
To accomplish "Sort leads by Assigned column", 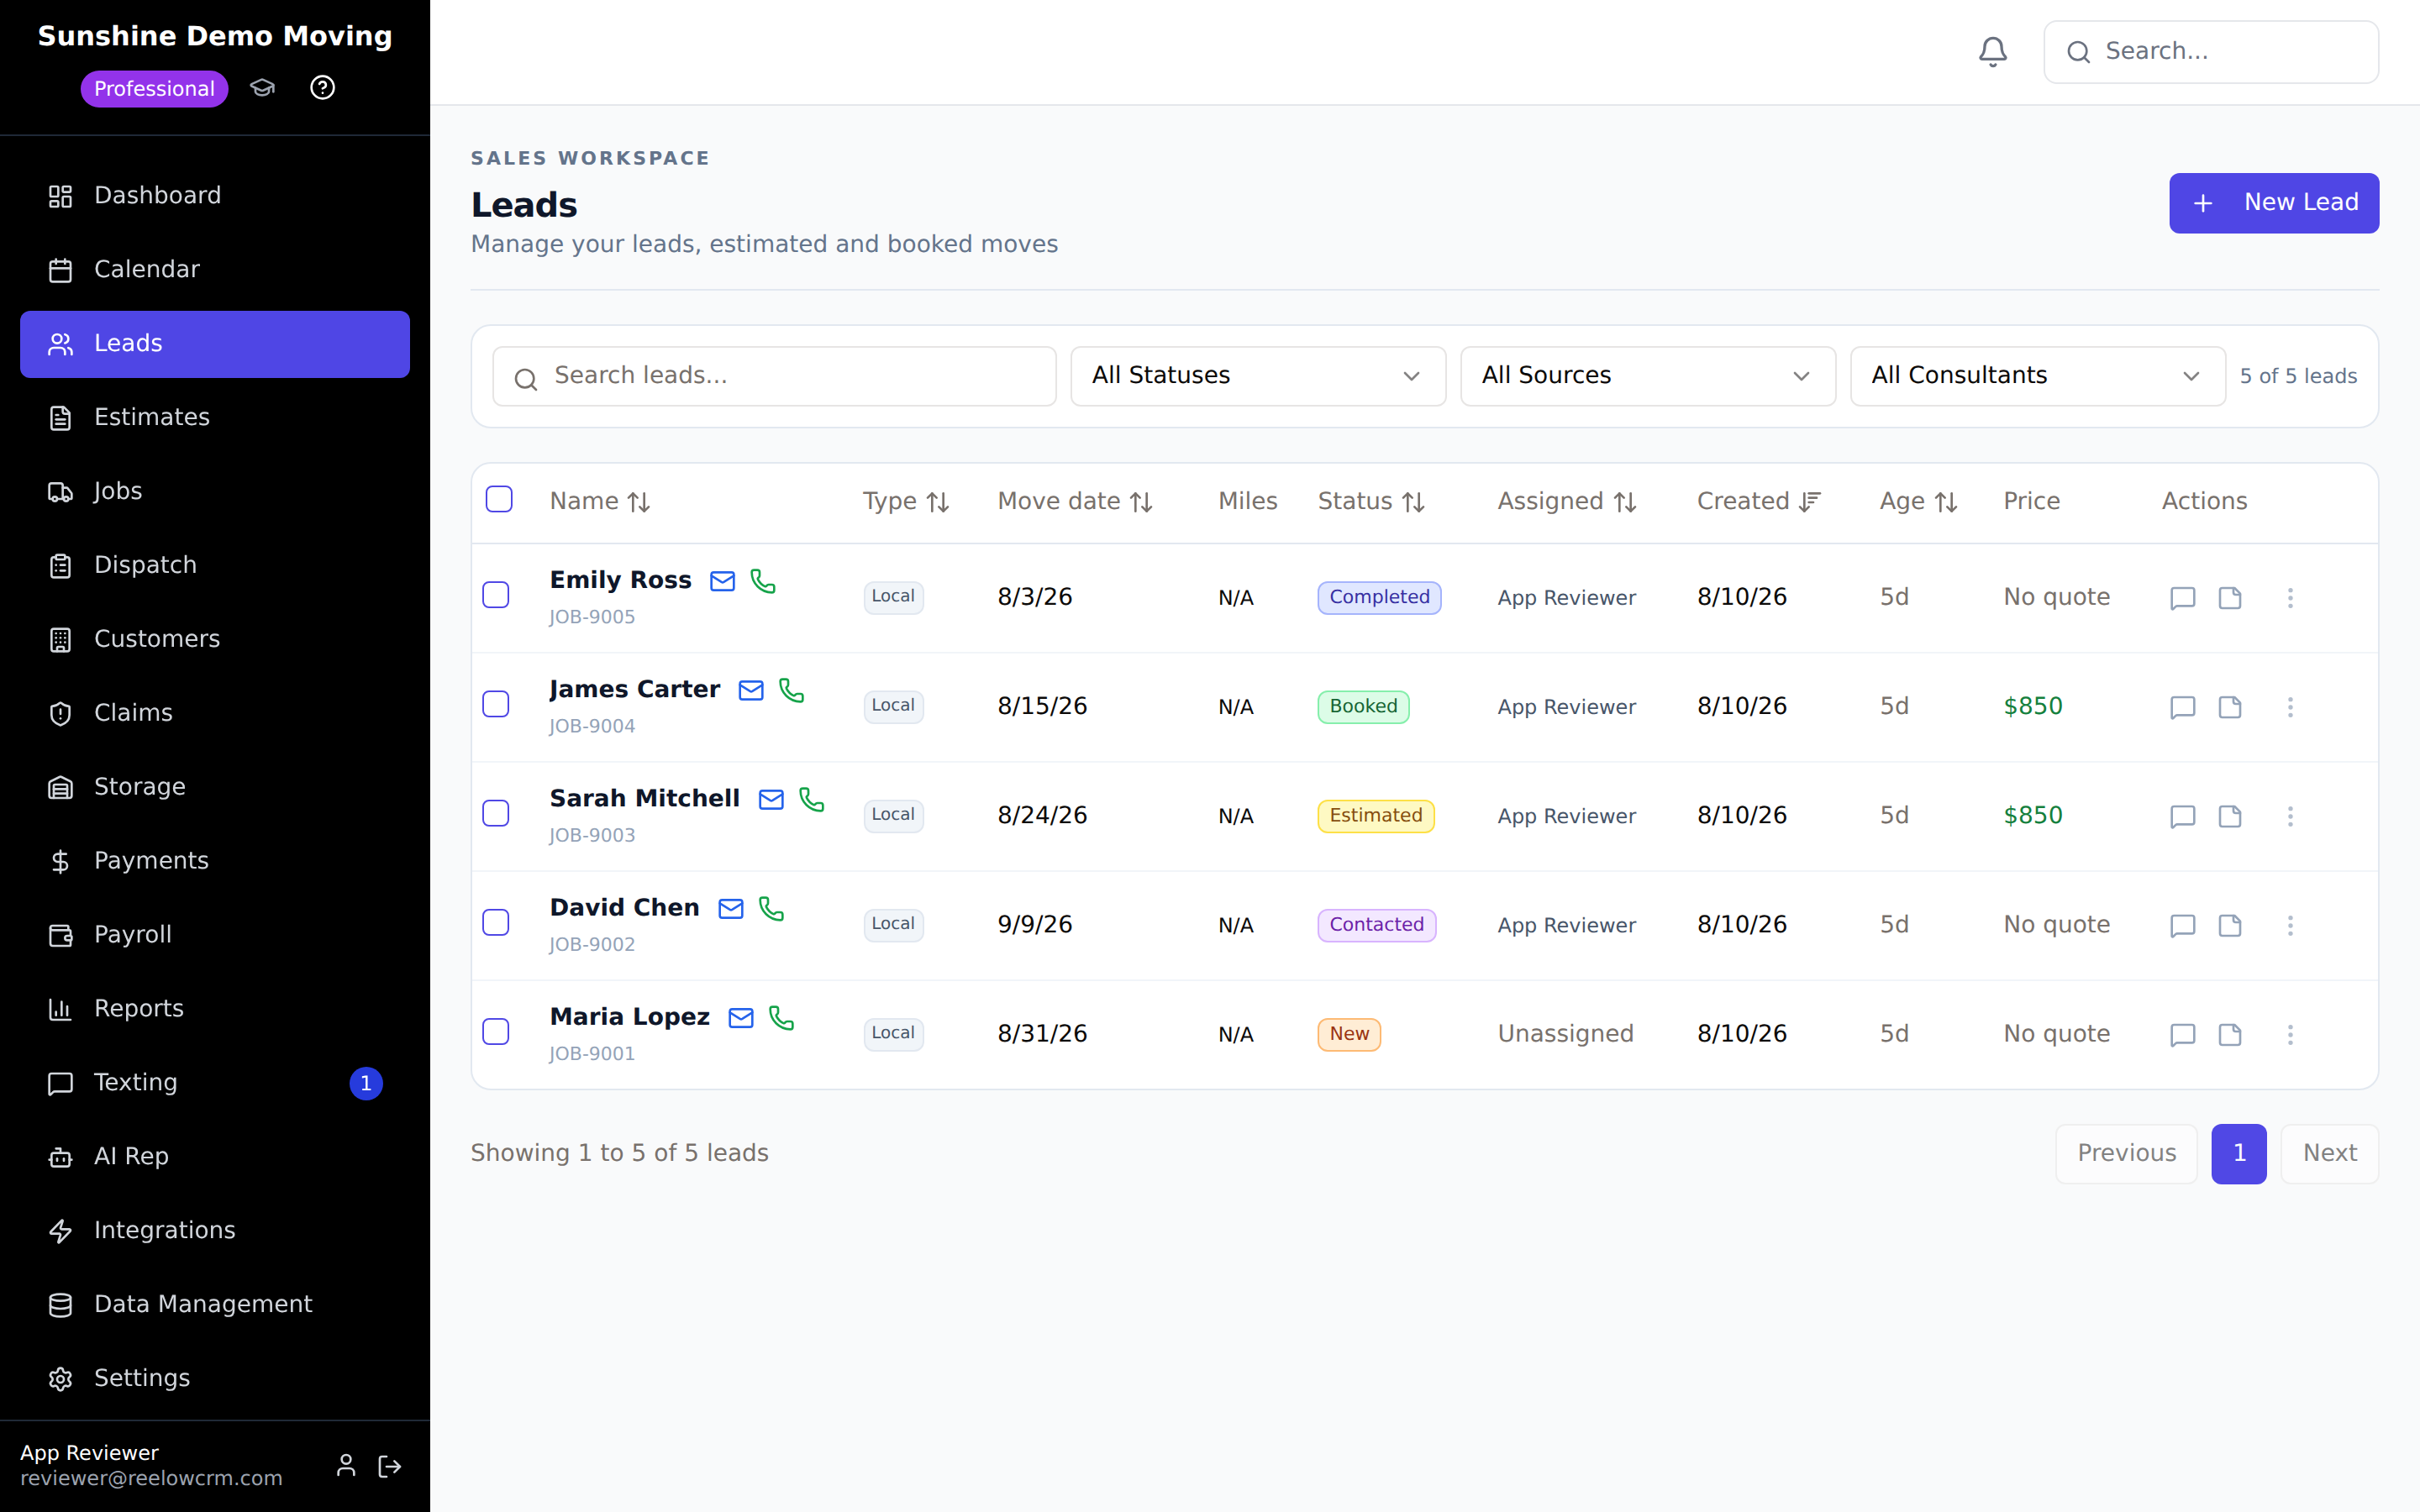I will [1567, 501].
